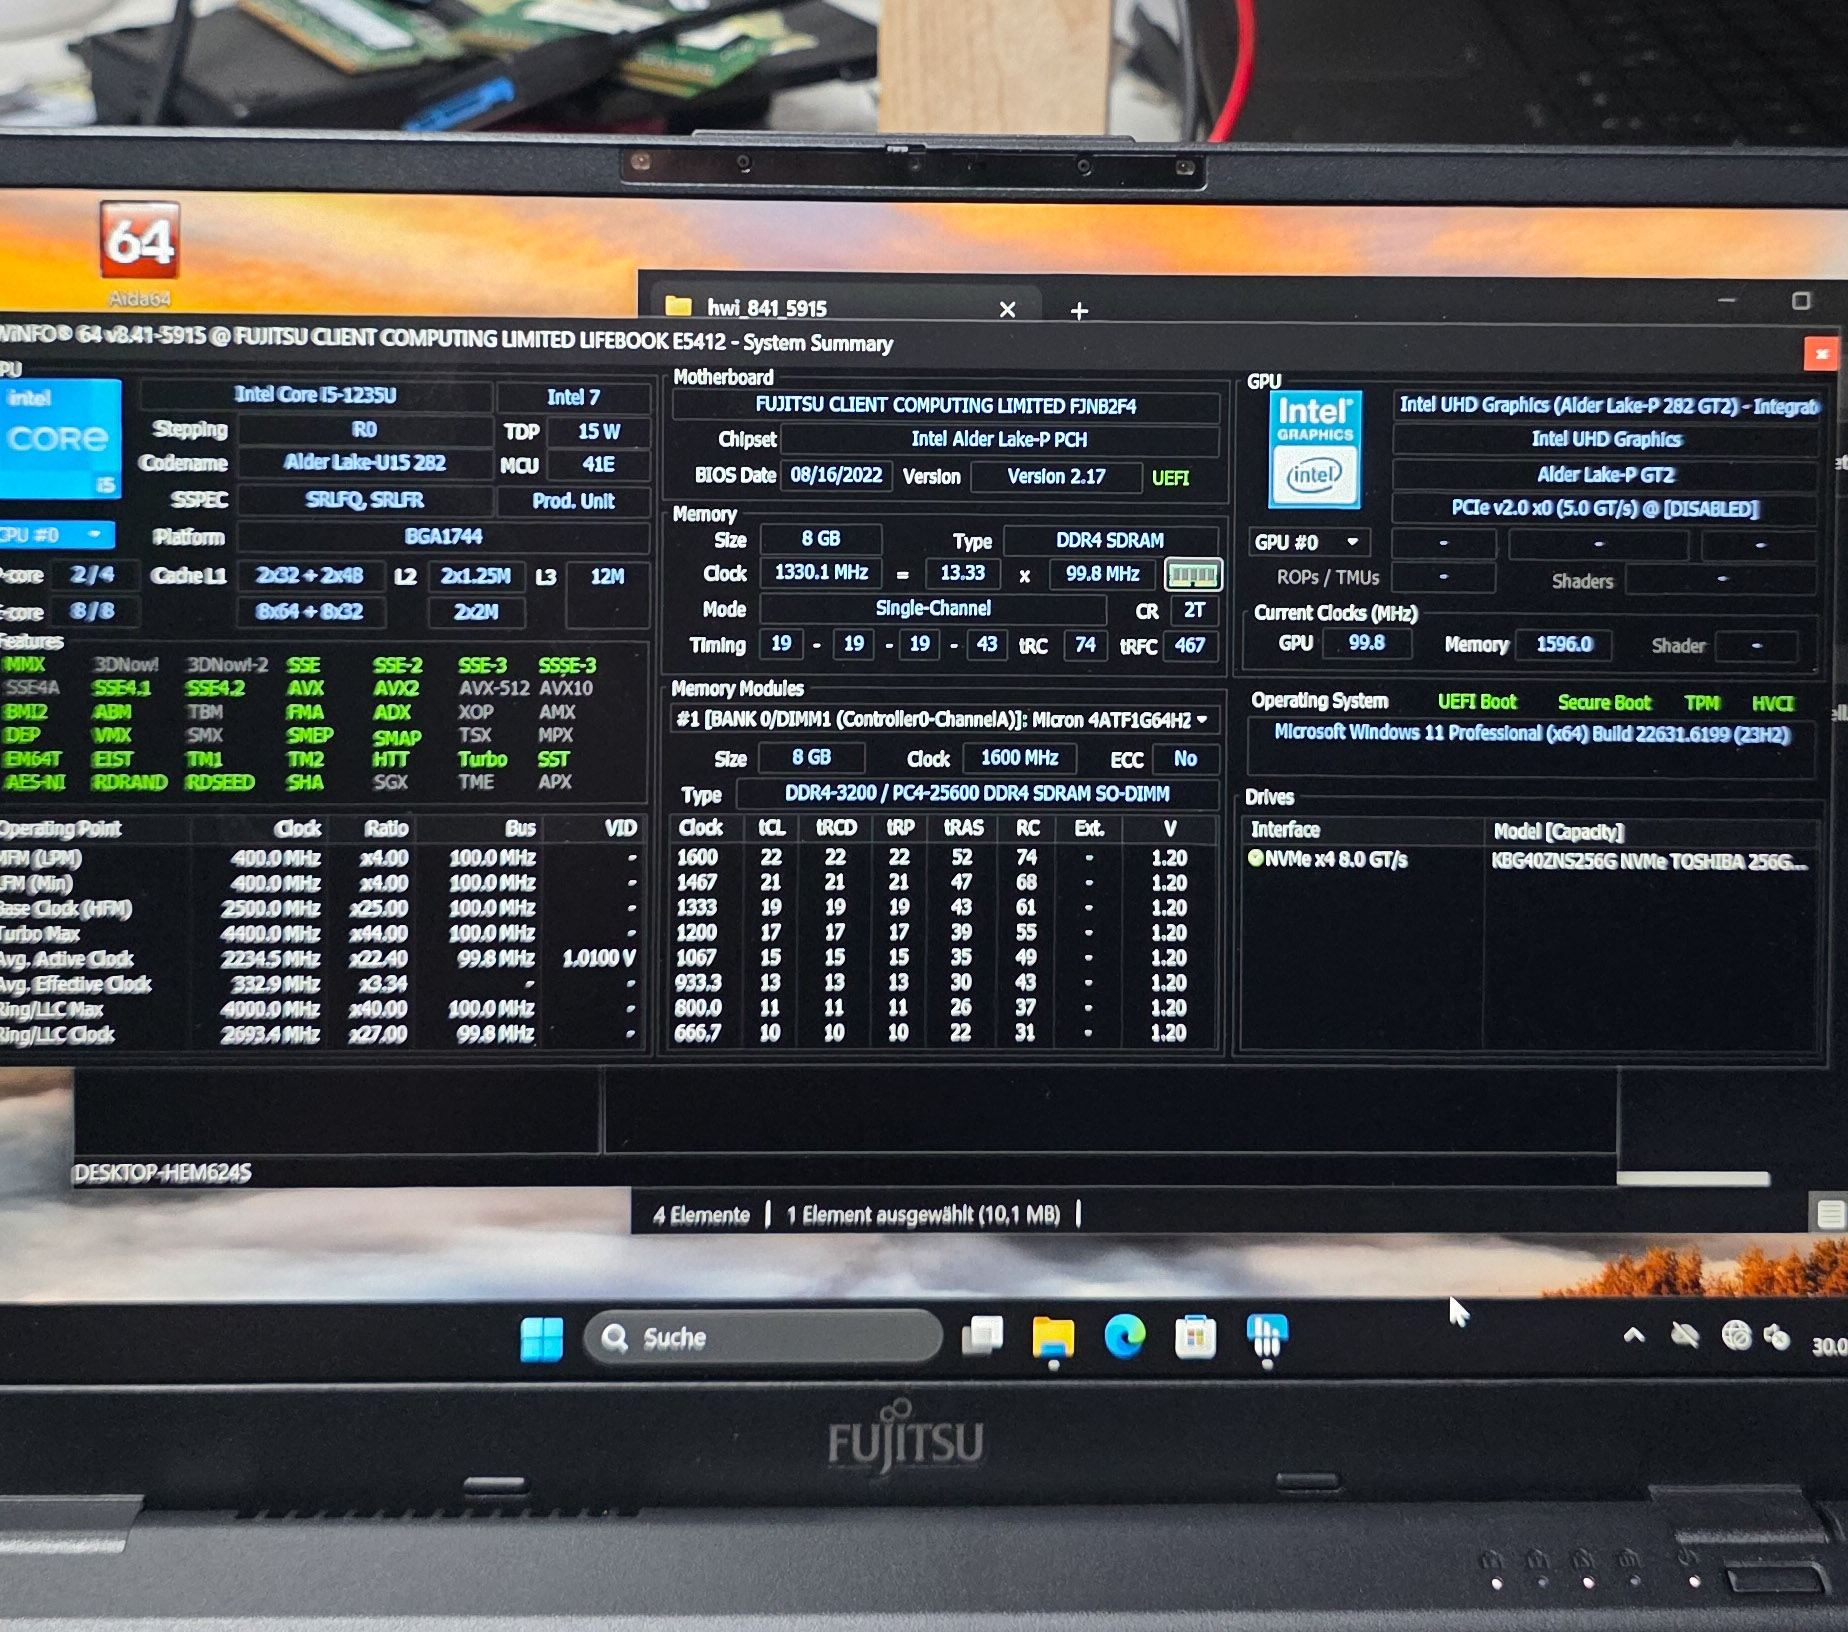Click the "tRAS" timing column header

tap(963, 828)
